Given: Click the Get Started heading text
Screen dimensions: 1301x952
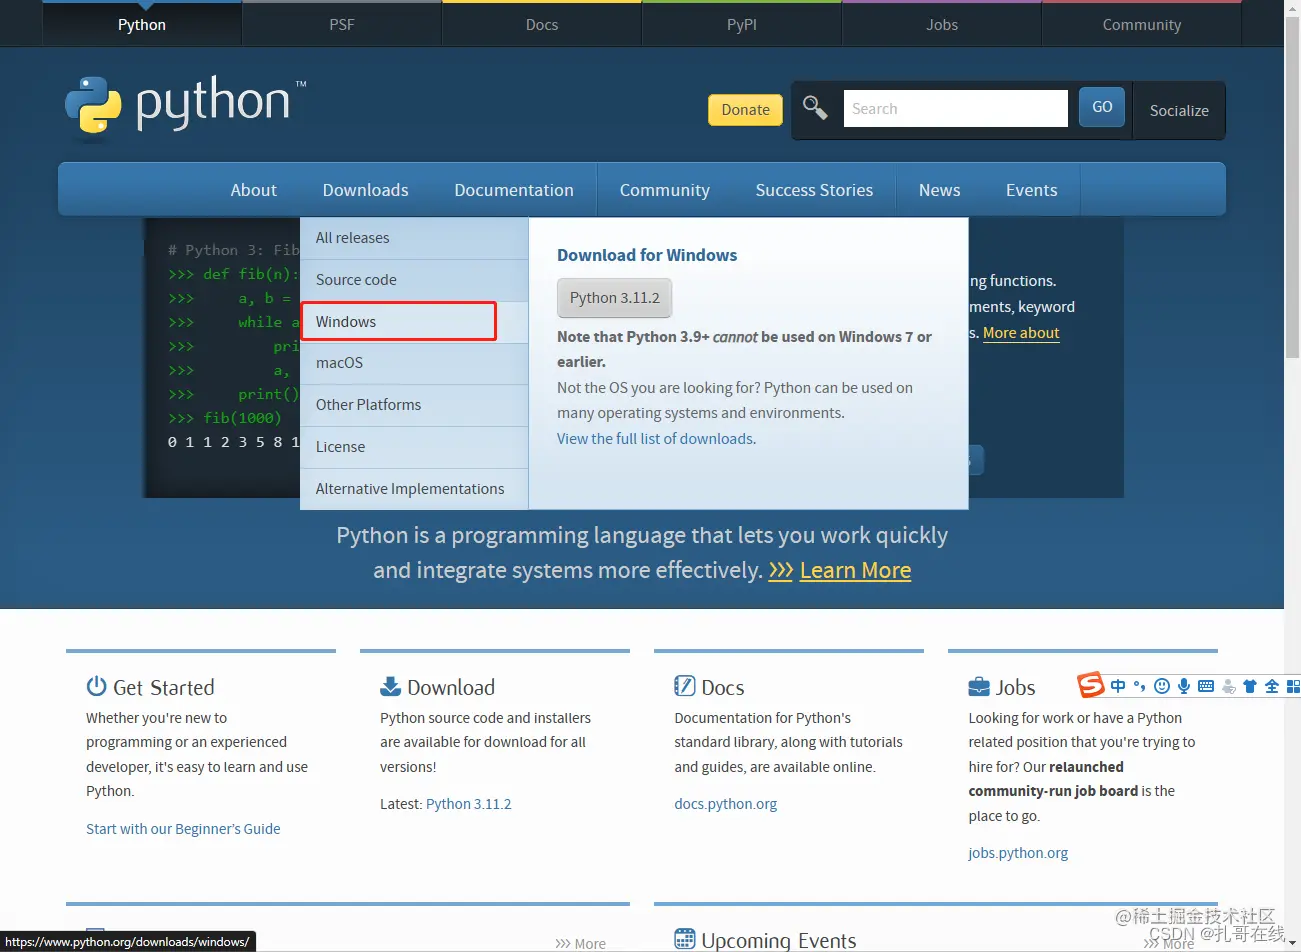Looking at the screenshot, I should click(163, 687).
